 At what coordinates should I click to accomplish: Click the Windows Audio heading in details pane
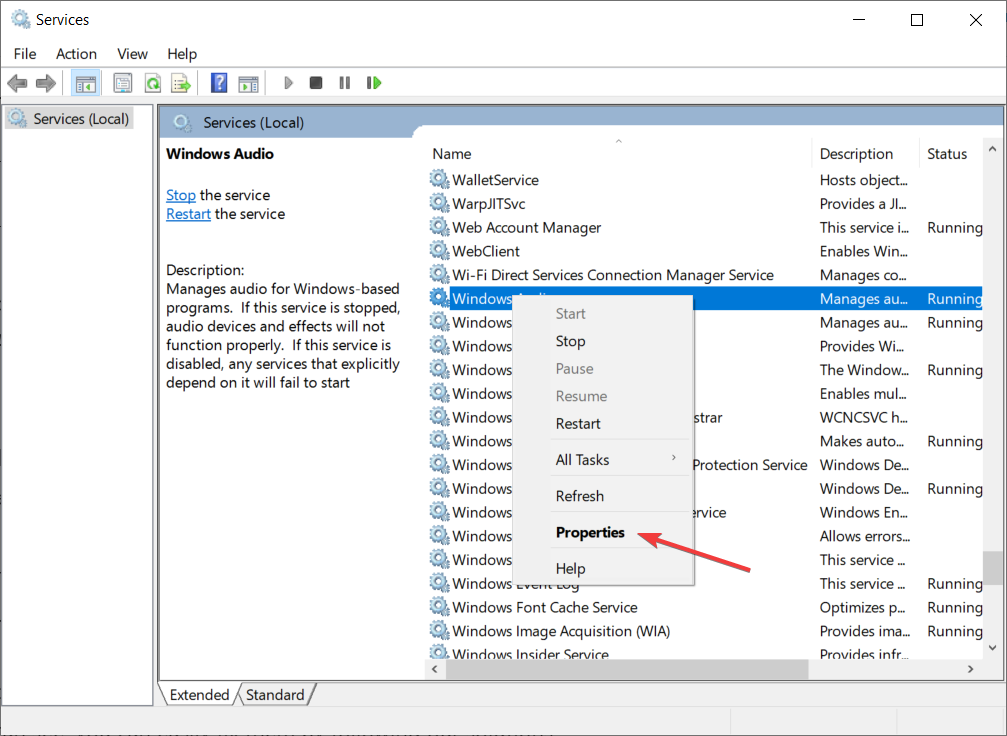click(x=220, y=154)
